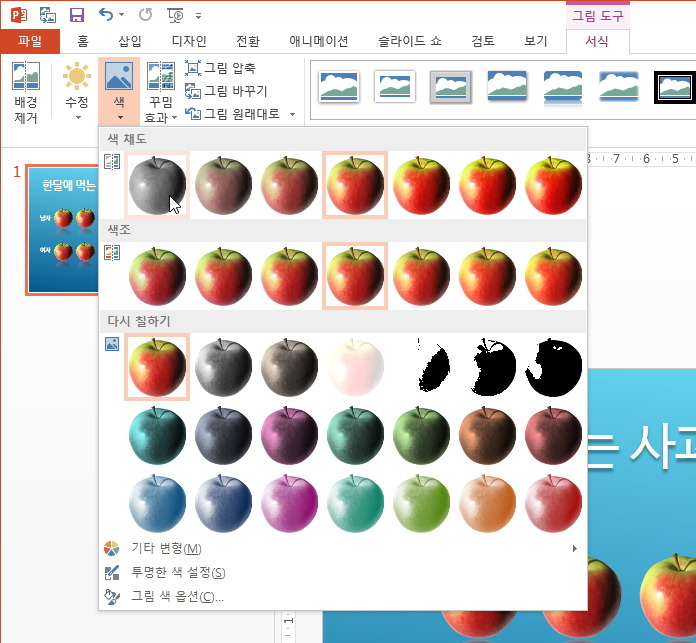Viewport: 696px width, 643px height.
Task: Click the Undo arrow icon
Action: tap(106, 15)
